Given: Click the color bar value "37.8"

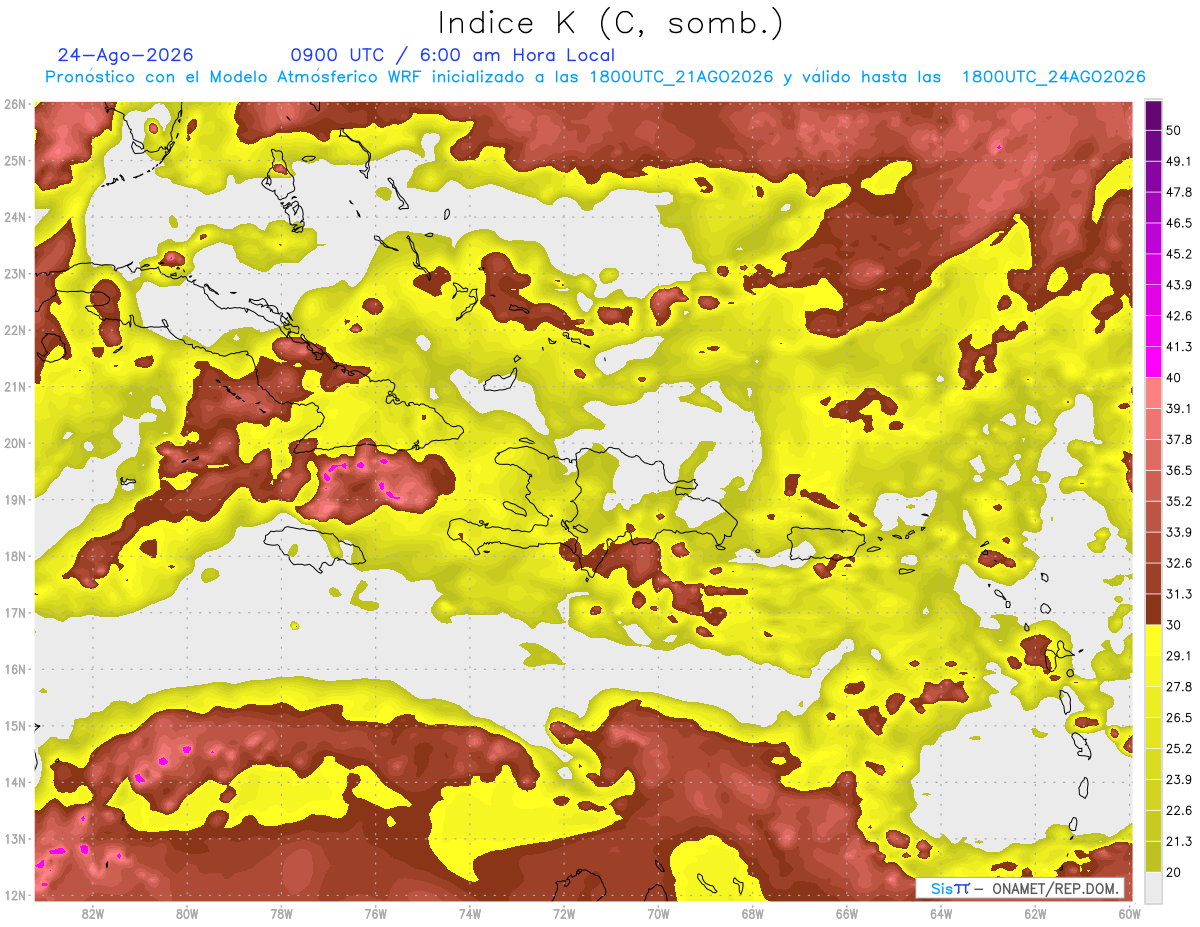Looking at the screenshot, I should (x=1178, y=439).
